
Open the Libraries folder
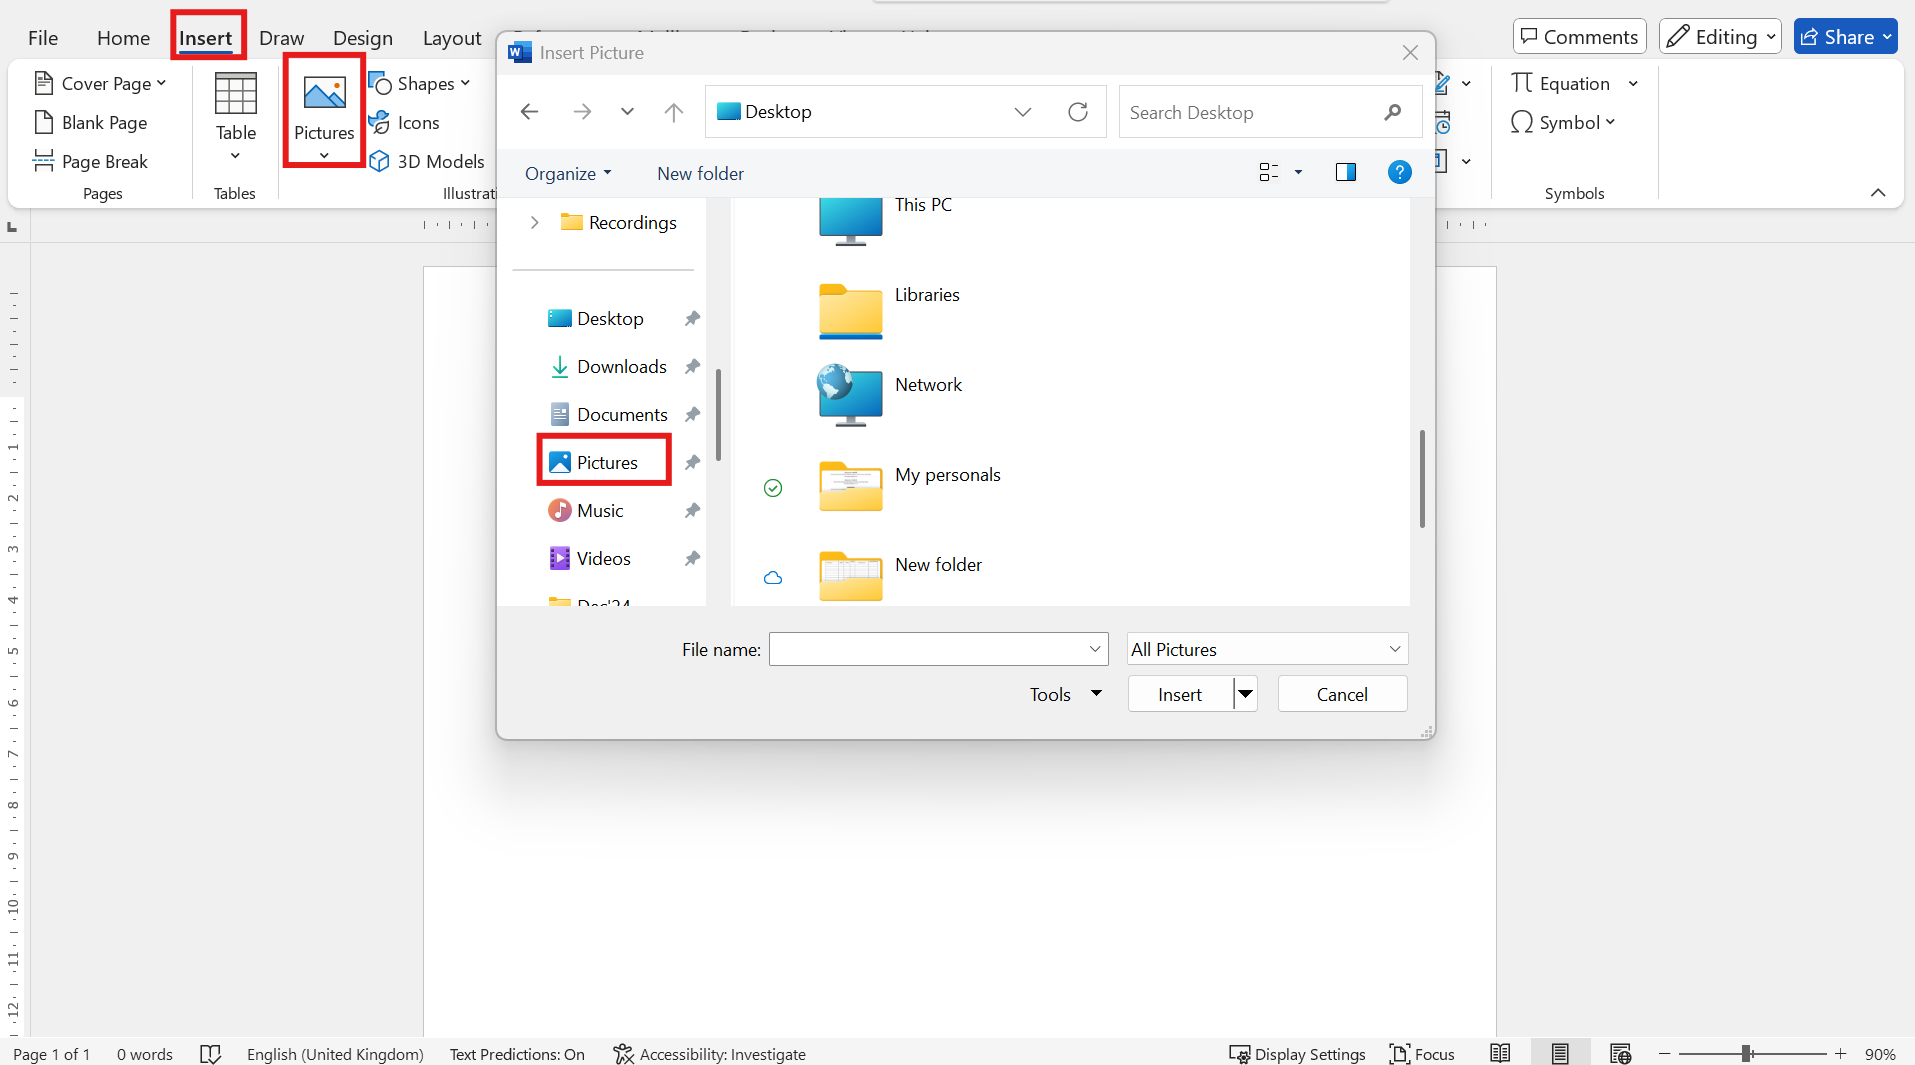click(889, 310)
